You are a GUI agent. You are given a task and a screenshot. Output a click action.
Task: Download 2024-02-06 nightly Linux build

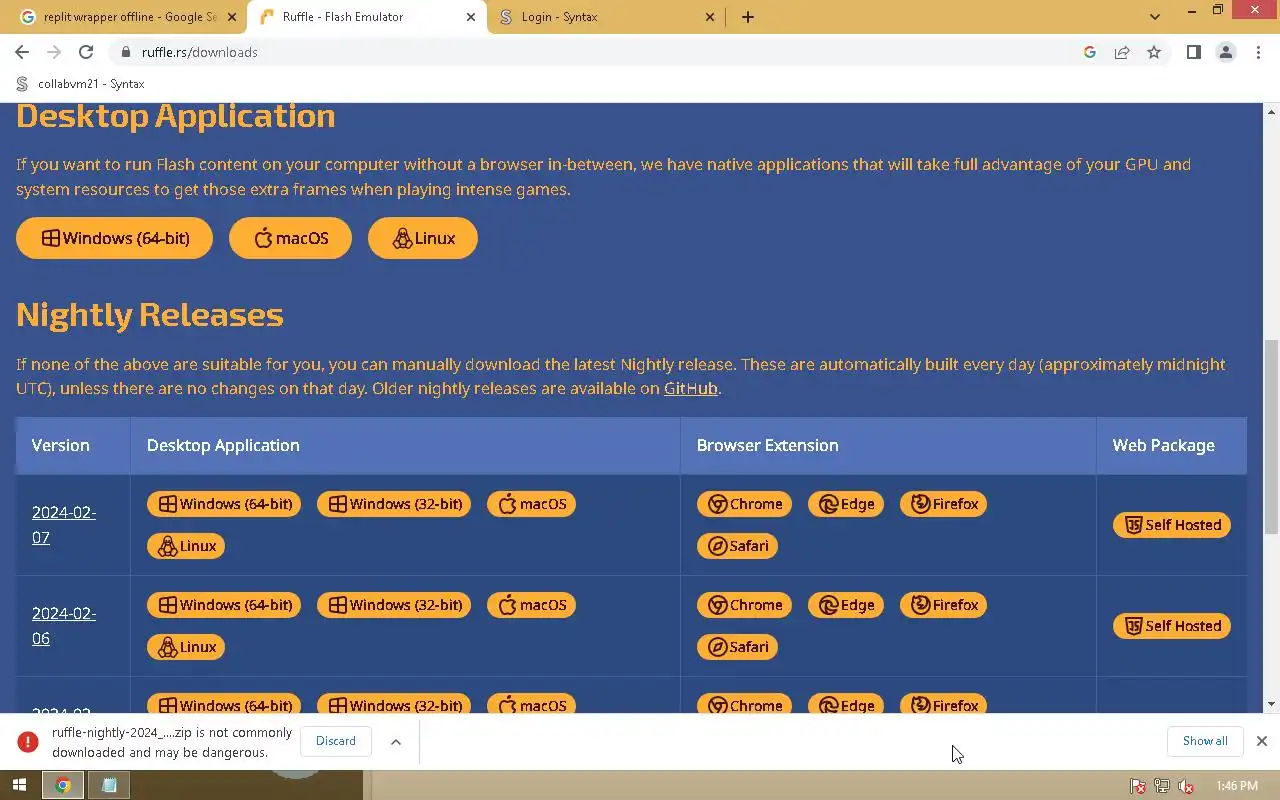point(186,647)
